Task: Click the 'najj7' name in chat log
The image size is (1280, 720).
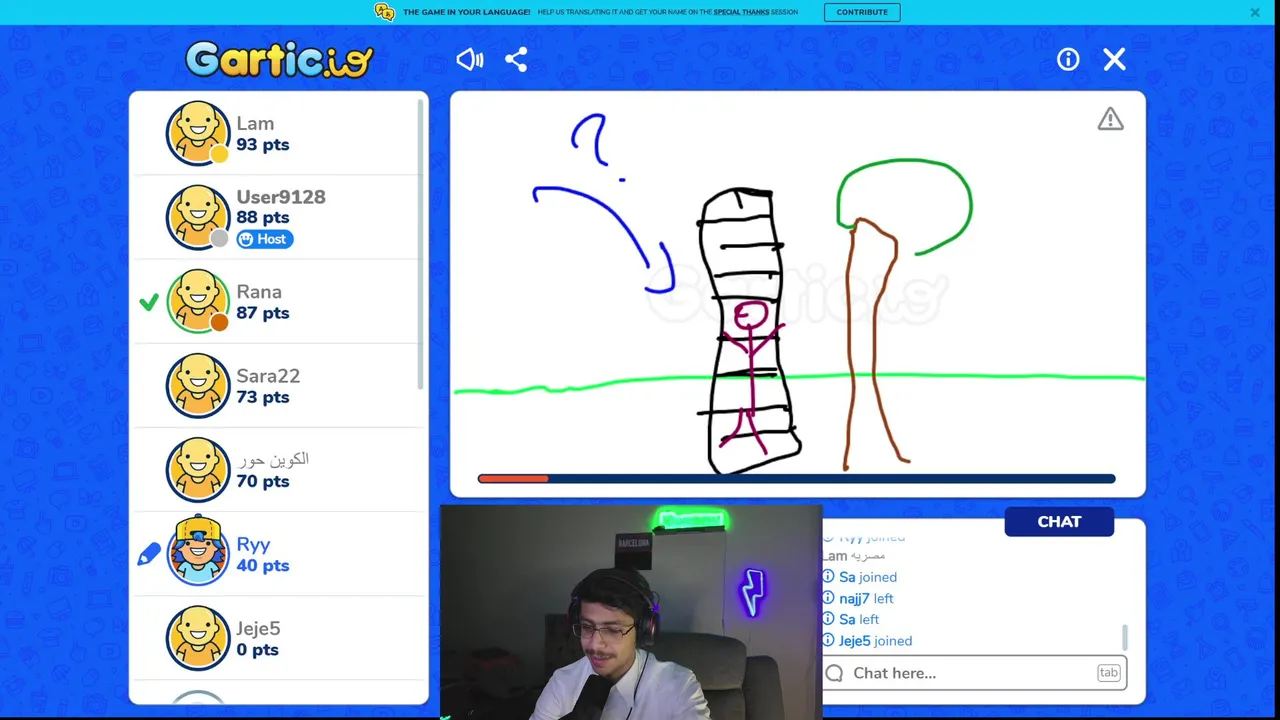Action: click(x=853, y=599)
